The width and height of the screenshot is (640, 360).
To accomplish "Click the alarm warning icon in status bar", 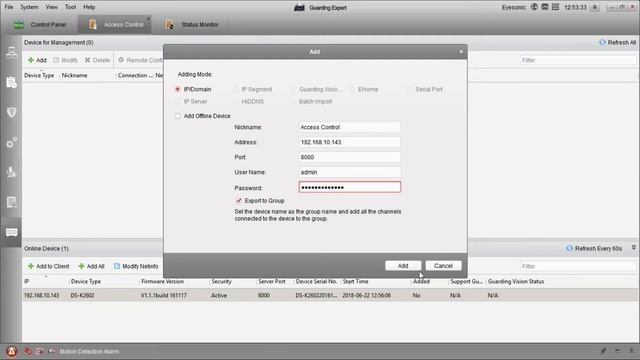I will click(x=11, y=351).
